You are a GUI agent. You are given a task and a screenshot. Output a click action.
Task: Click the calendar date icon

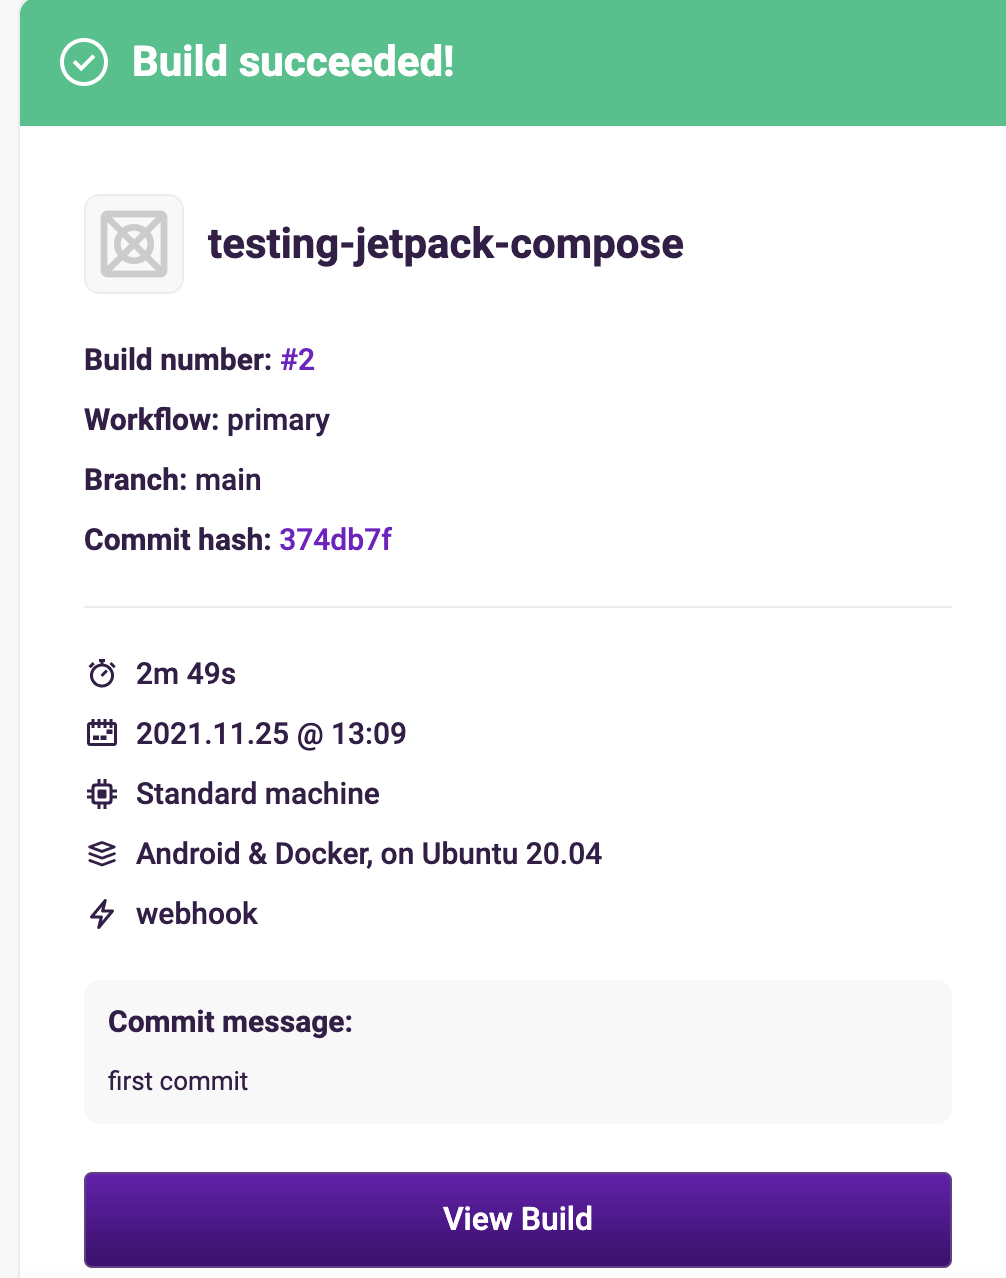102,734
